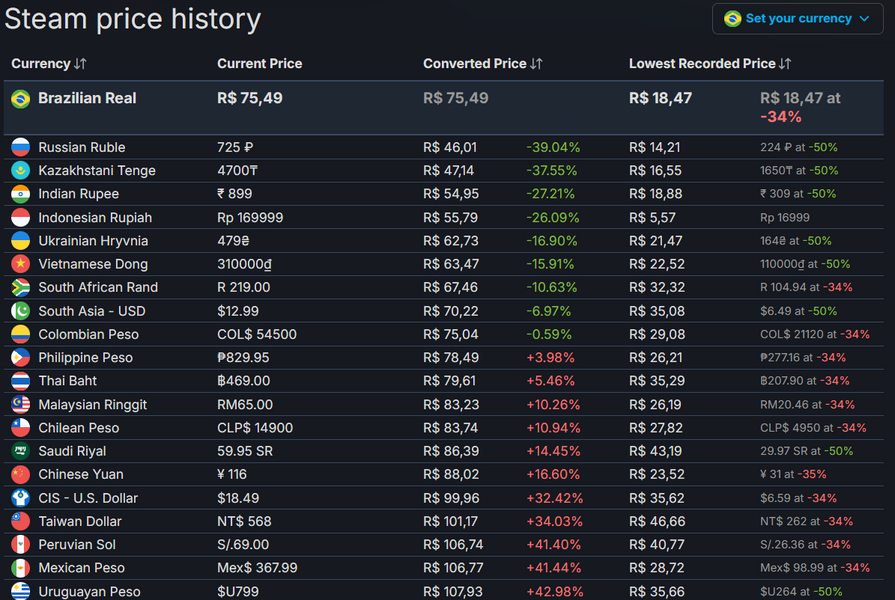Click the Mexican Peso flag icon
This screenshot has height=600, width=895.
(20, 568)
